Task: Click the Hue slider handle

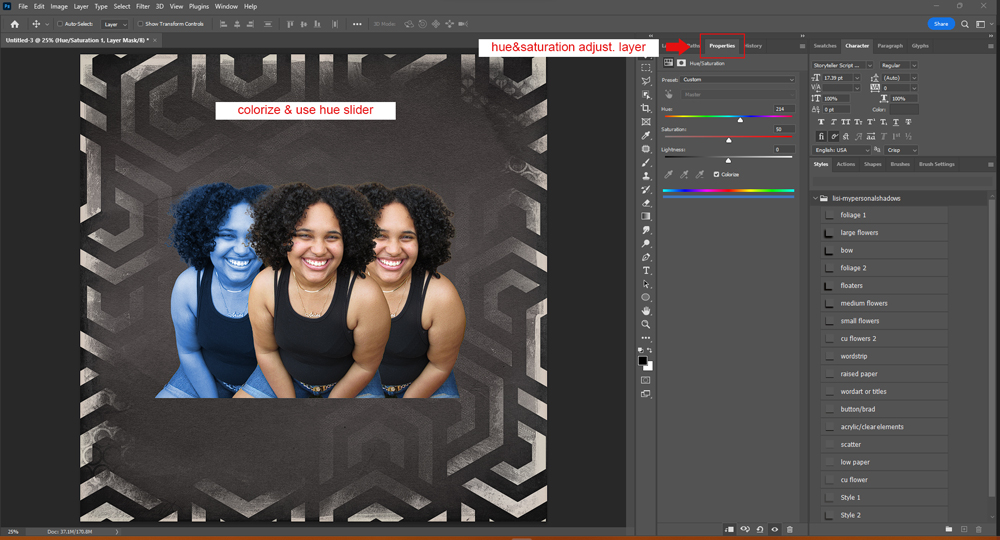Action: pos(740,120)
